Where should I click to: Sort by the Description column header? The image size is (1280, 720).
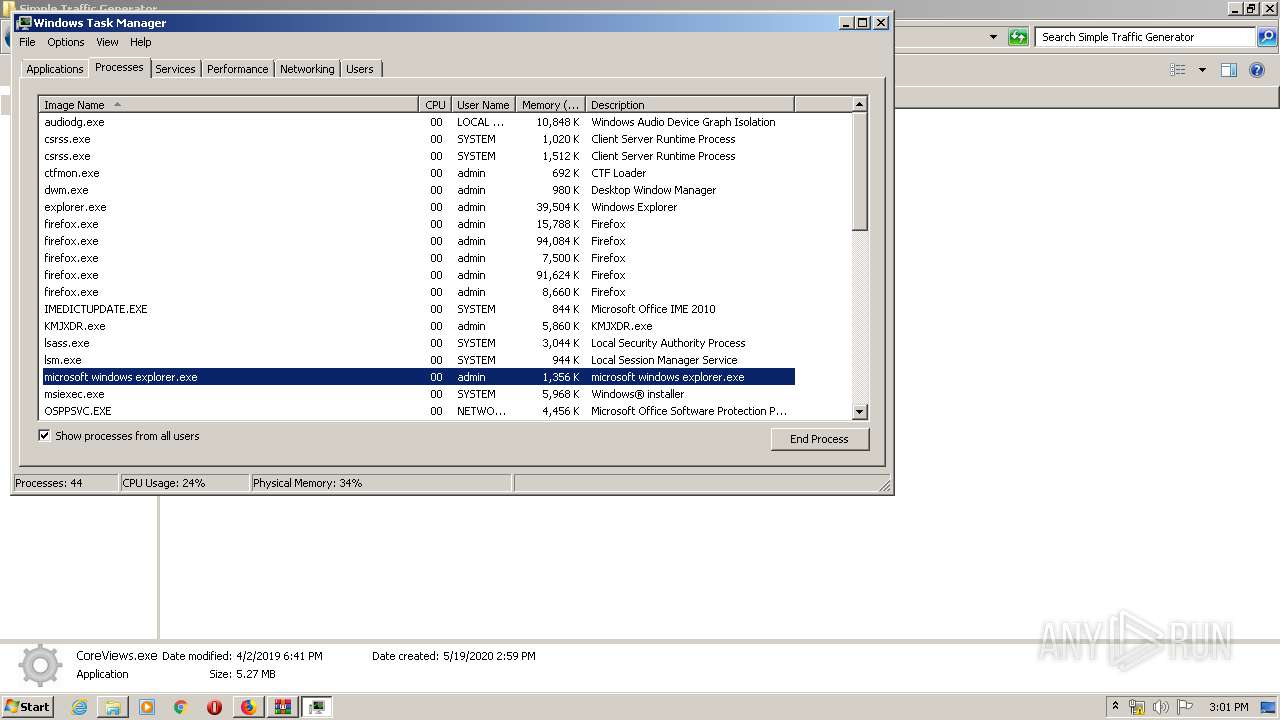(689, 105)
